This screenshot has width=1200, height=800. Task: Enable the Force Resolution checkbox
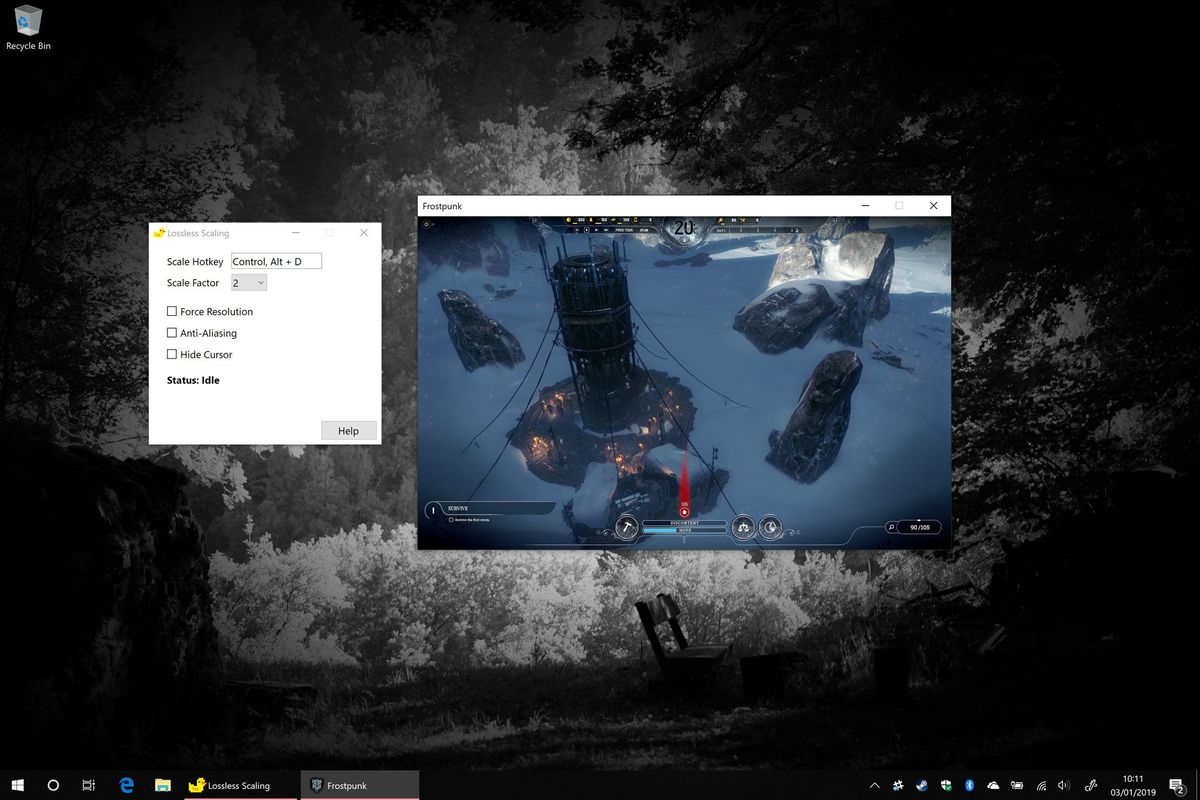171,311
